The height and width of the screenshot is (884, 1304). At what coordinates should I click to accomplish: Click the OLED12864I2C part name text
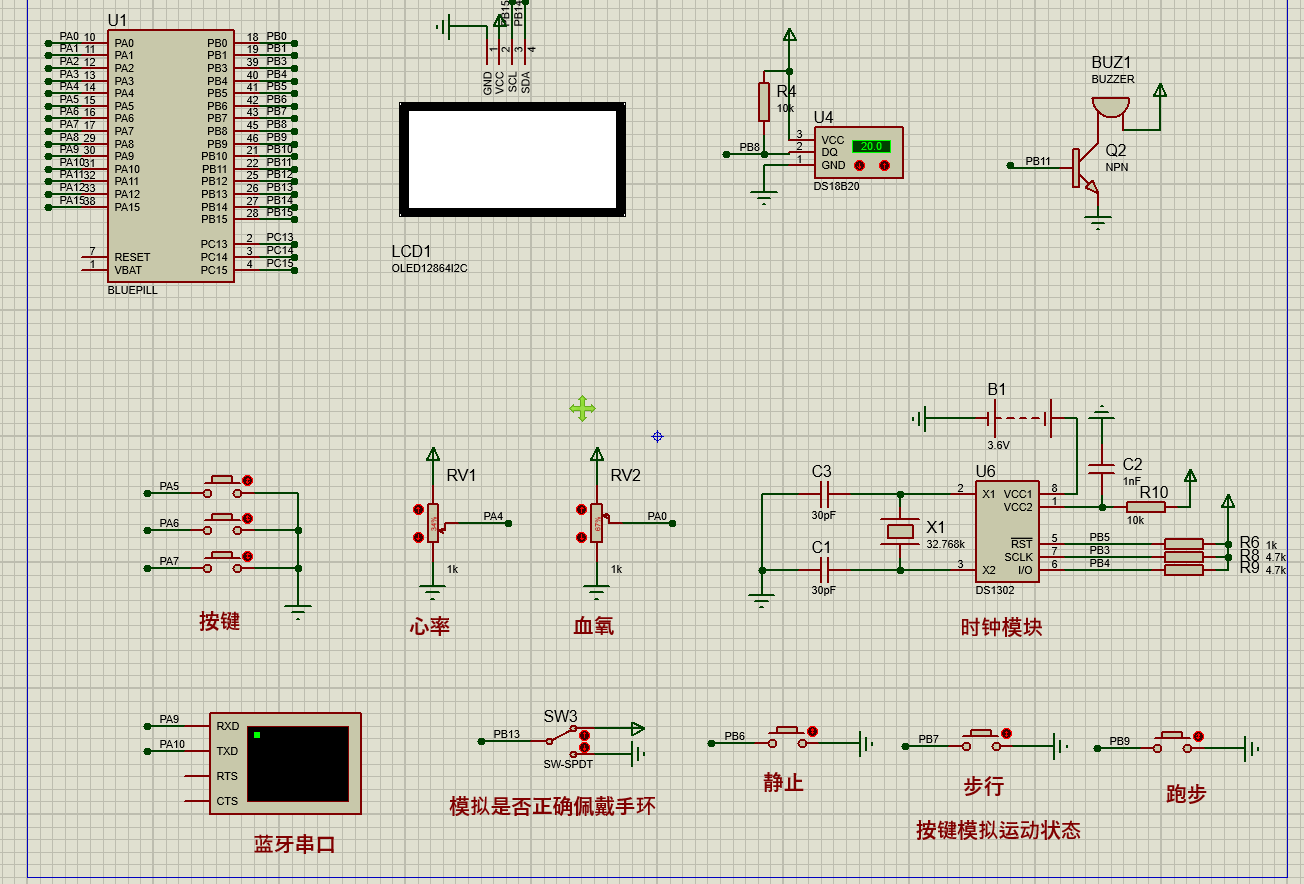coord(429,268)
